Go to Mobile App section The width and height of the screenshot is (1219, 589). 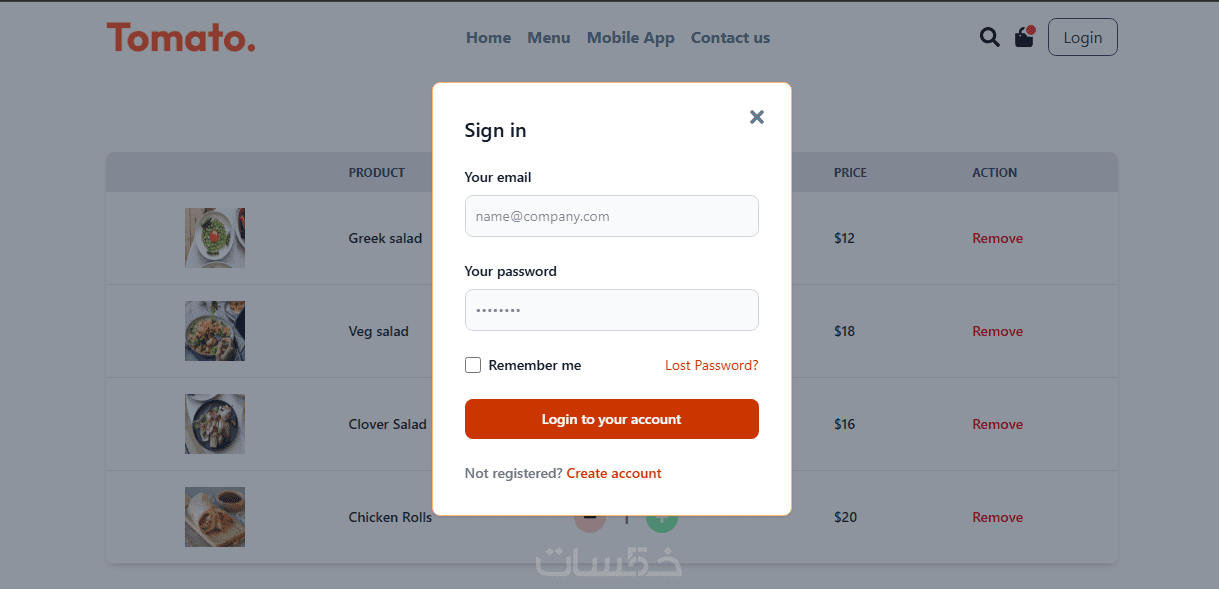pos(630,38)
